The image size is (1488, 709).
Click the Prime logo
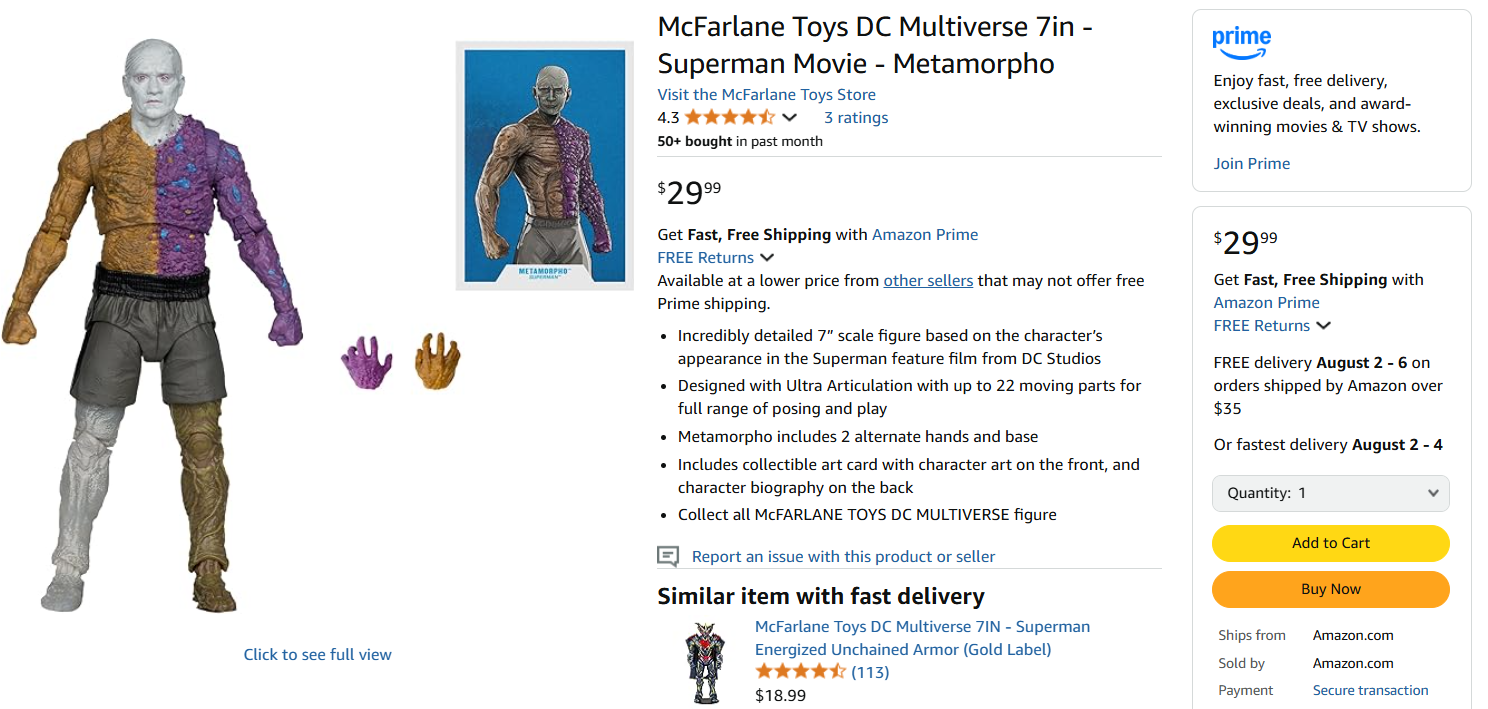[x=1241, y=43]
